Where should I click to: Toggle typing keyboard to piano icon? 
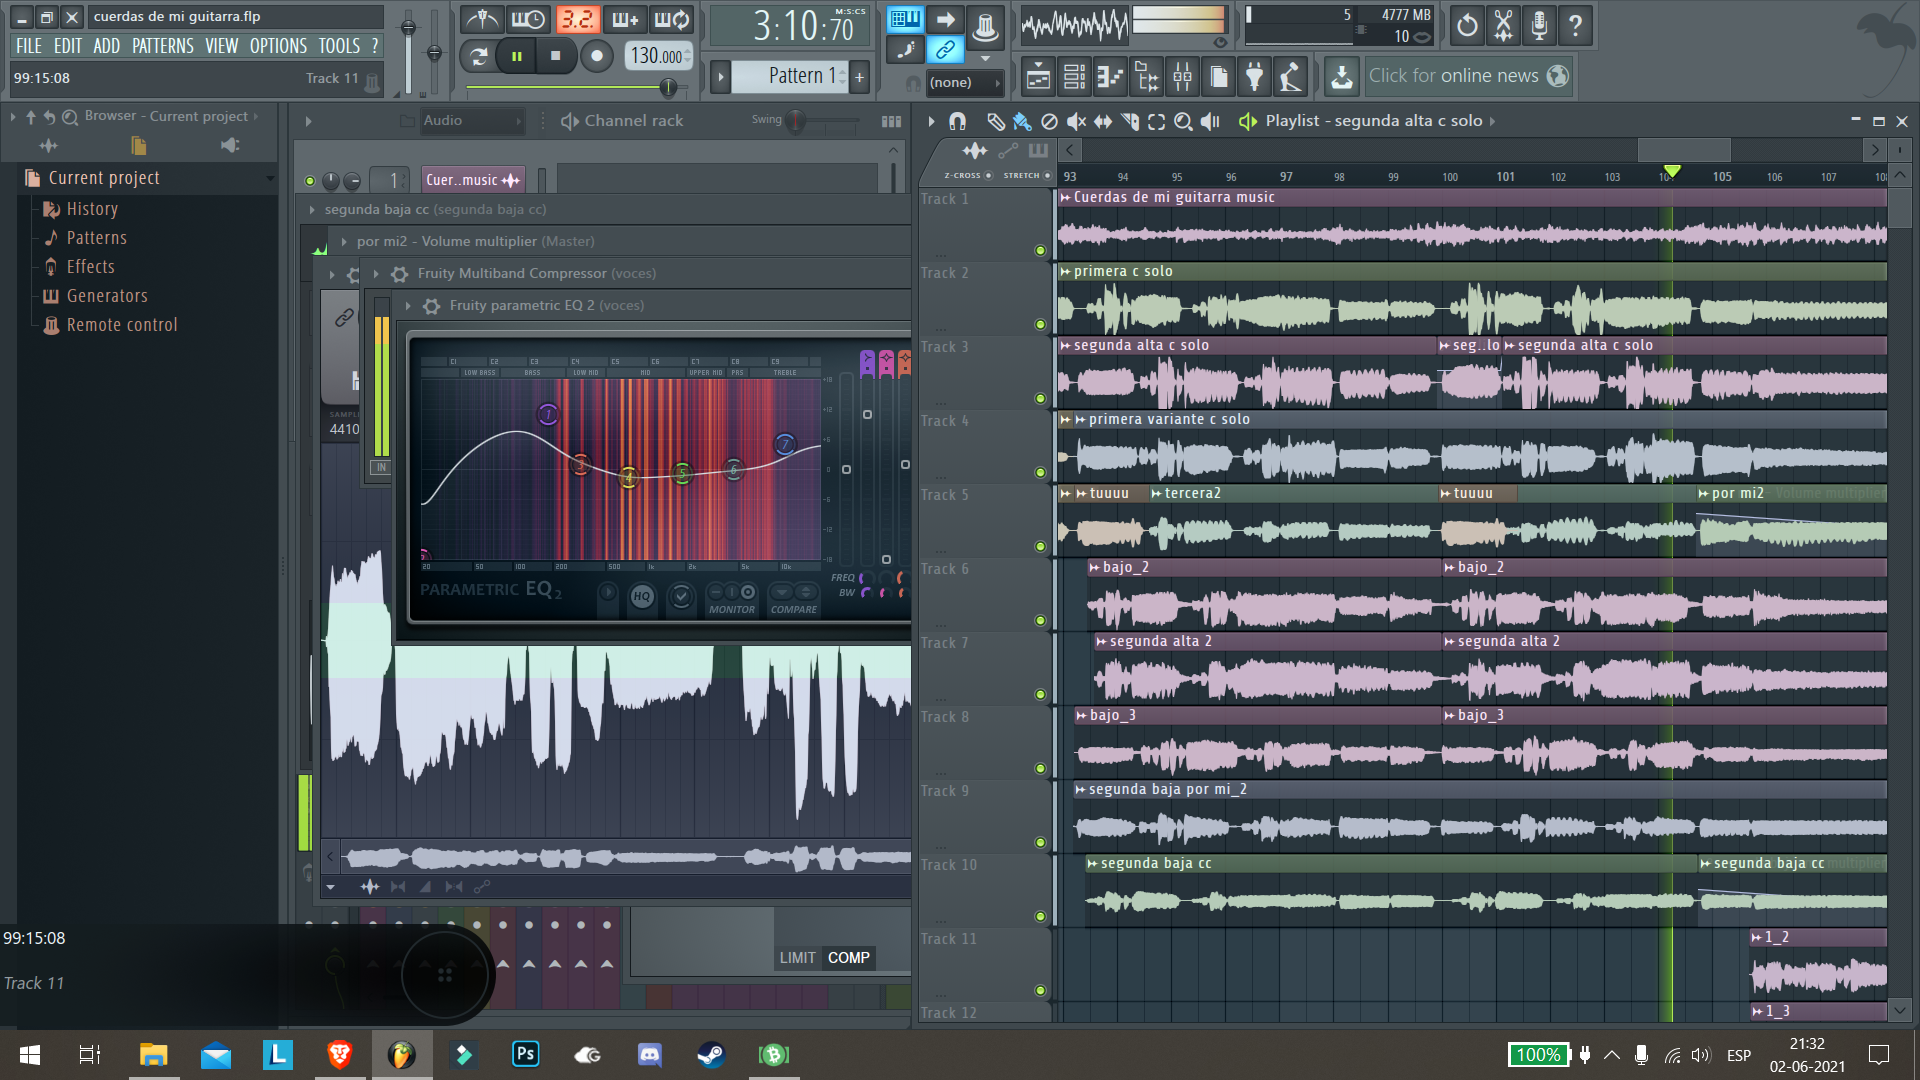tap(906, 19)
